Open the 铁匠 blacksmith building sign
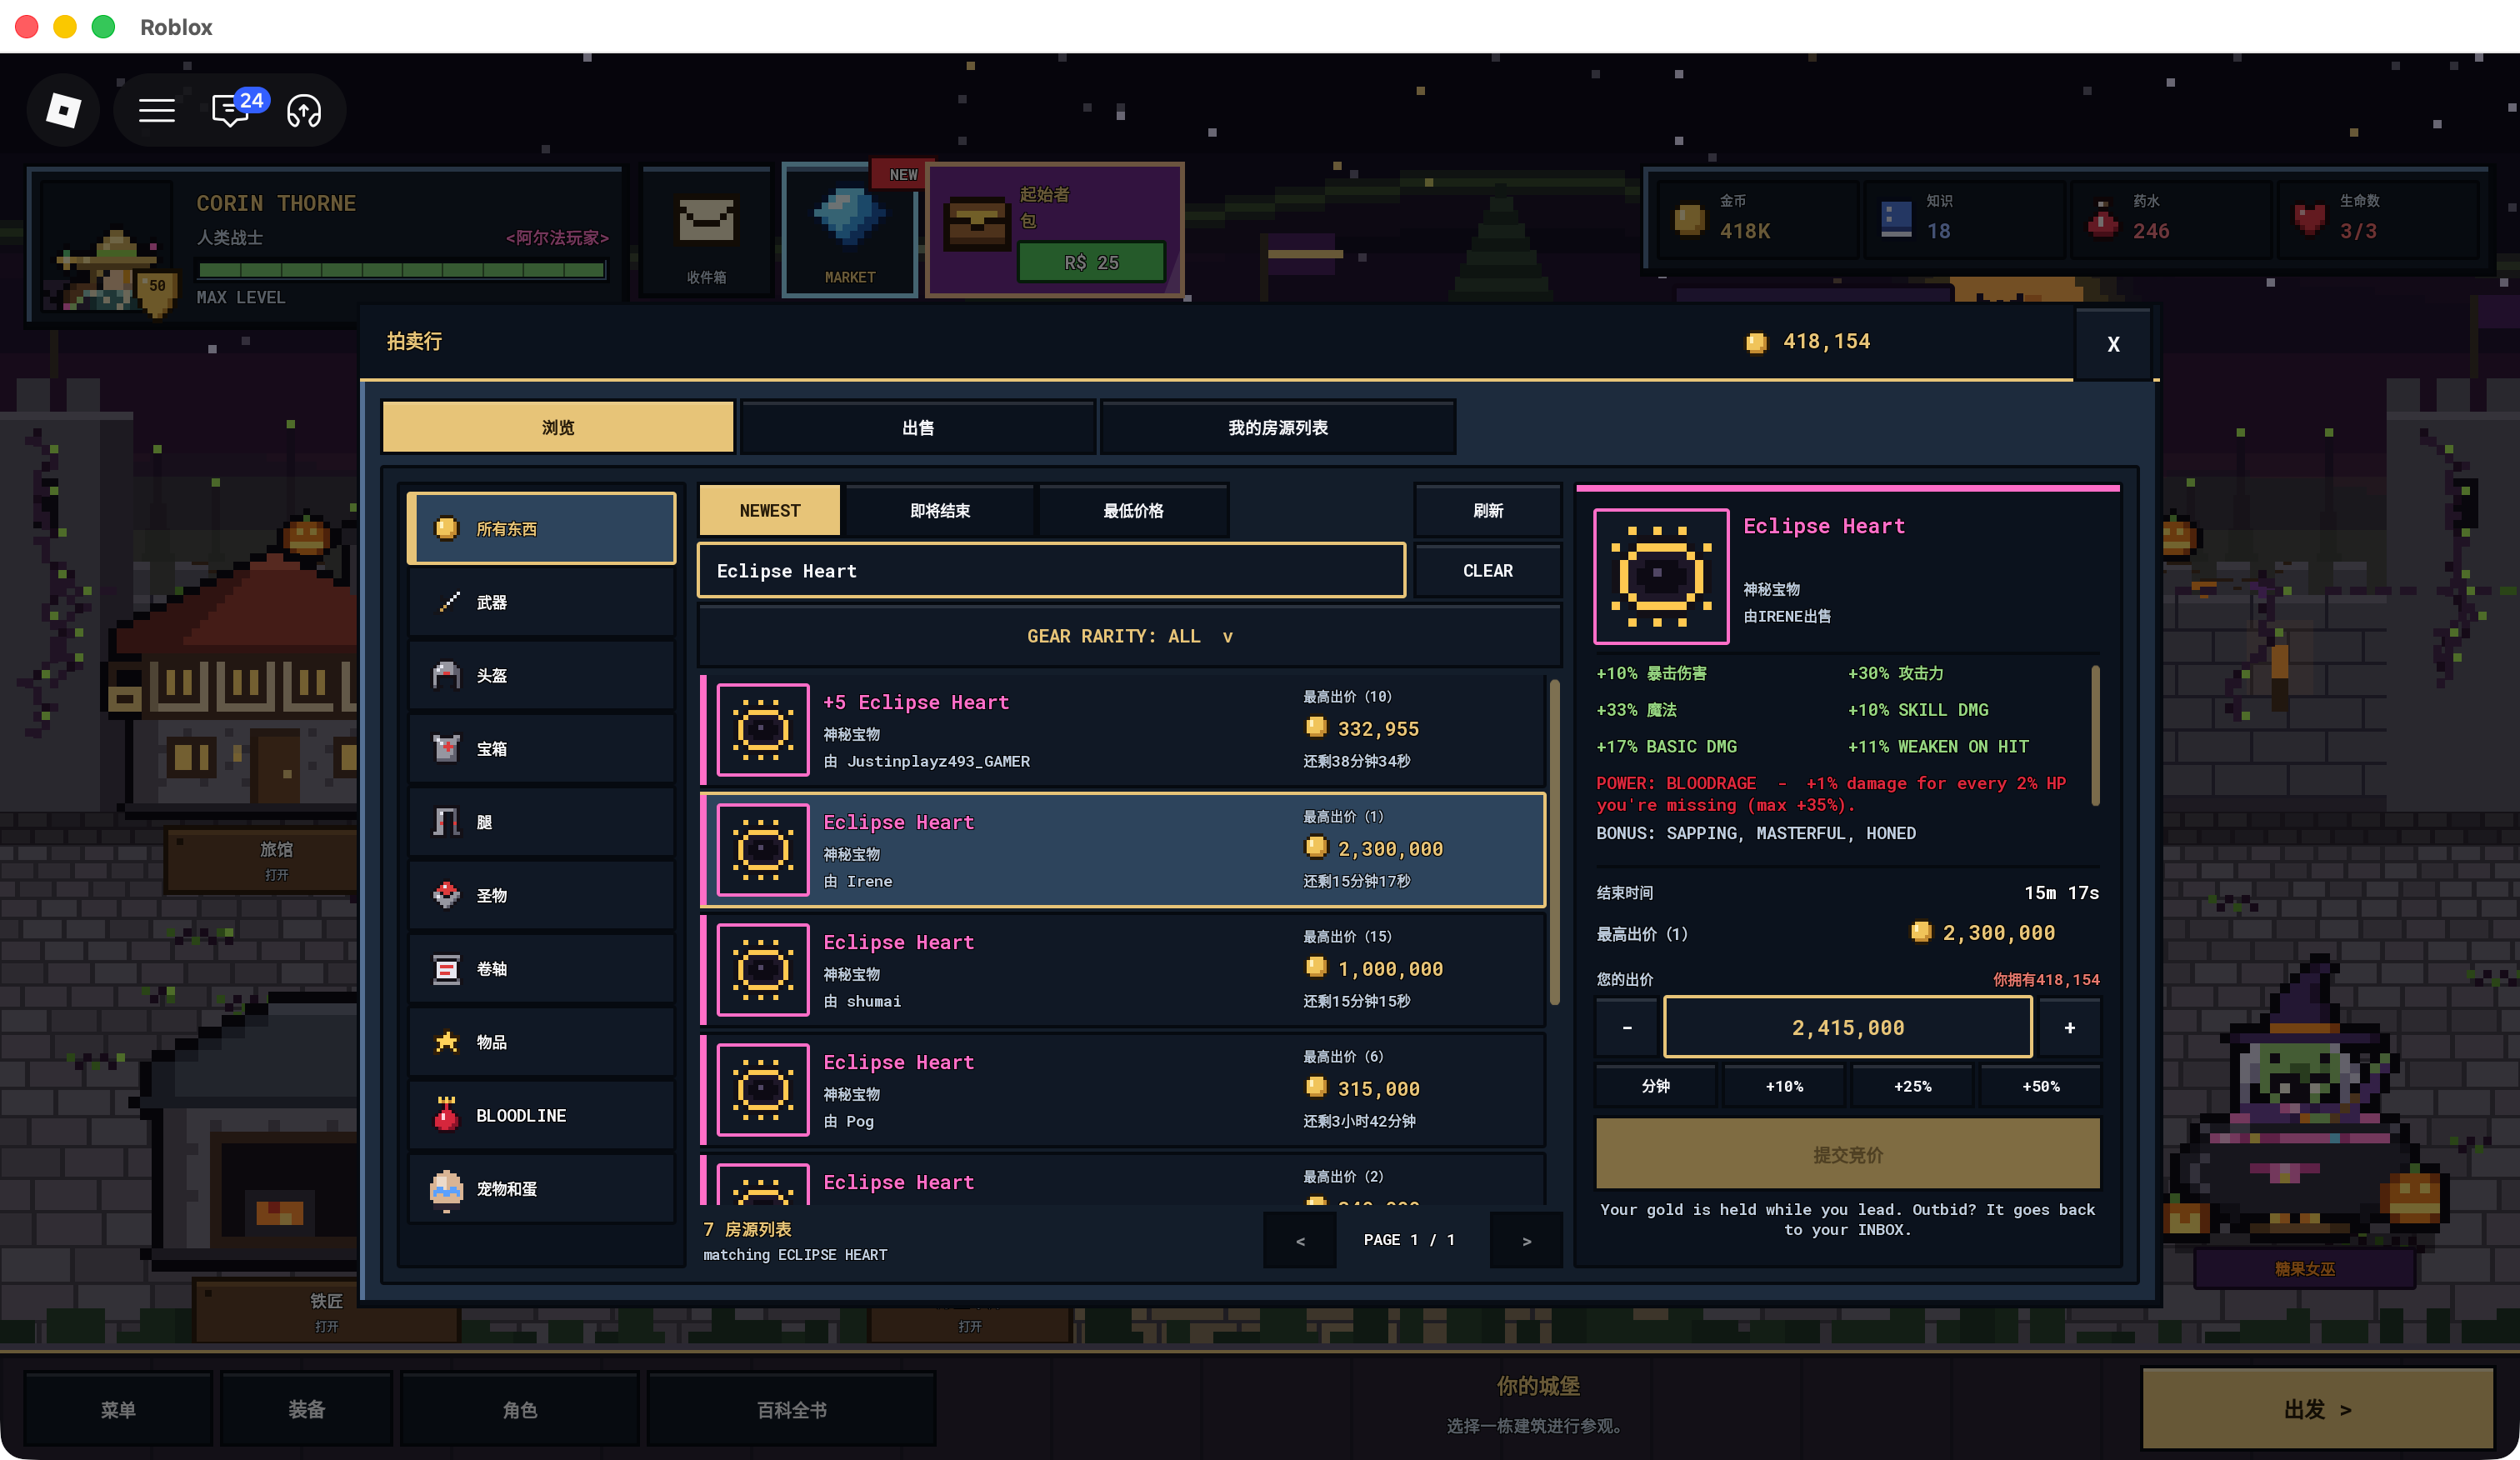This screenshot has width=2520, height=1460. [326, 1311]
